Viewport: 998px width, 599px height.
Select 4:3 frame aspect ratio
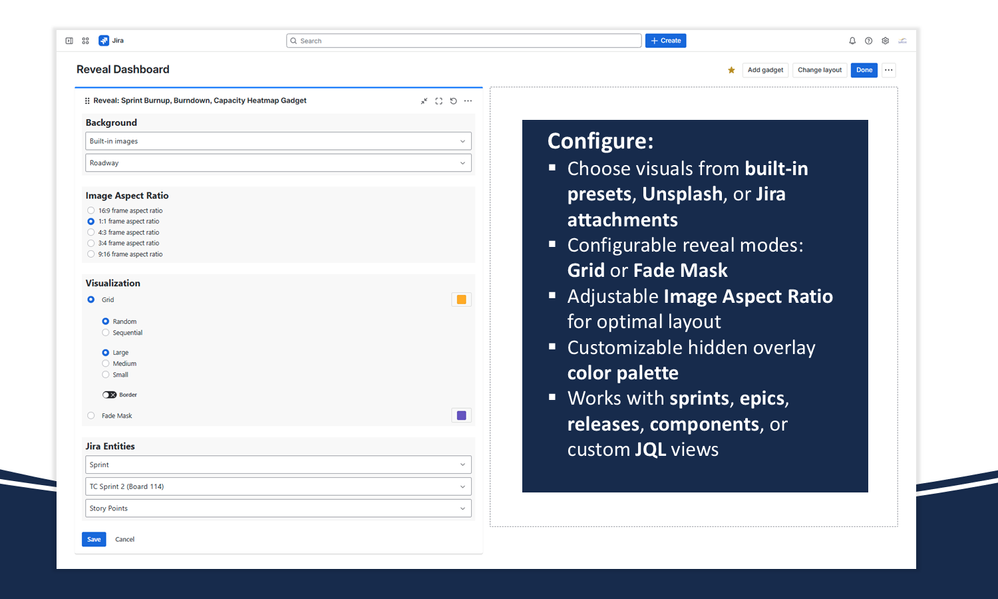tap(91, 232)
